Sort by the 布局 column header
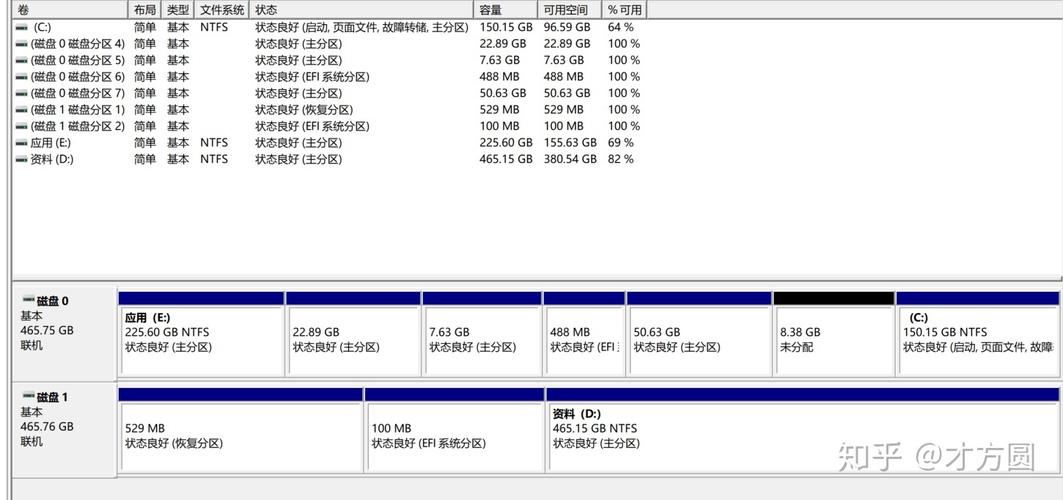This screenshot has height=500, width=1063. [x=145, y=9]
